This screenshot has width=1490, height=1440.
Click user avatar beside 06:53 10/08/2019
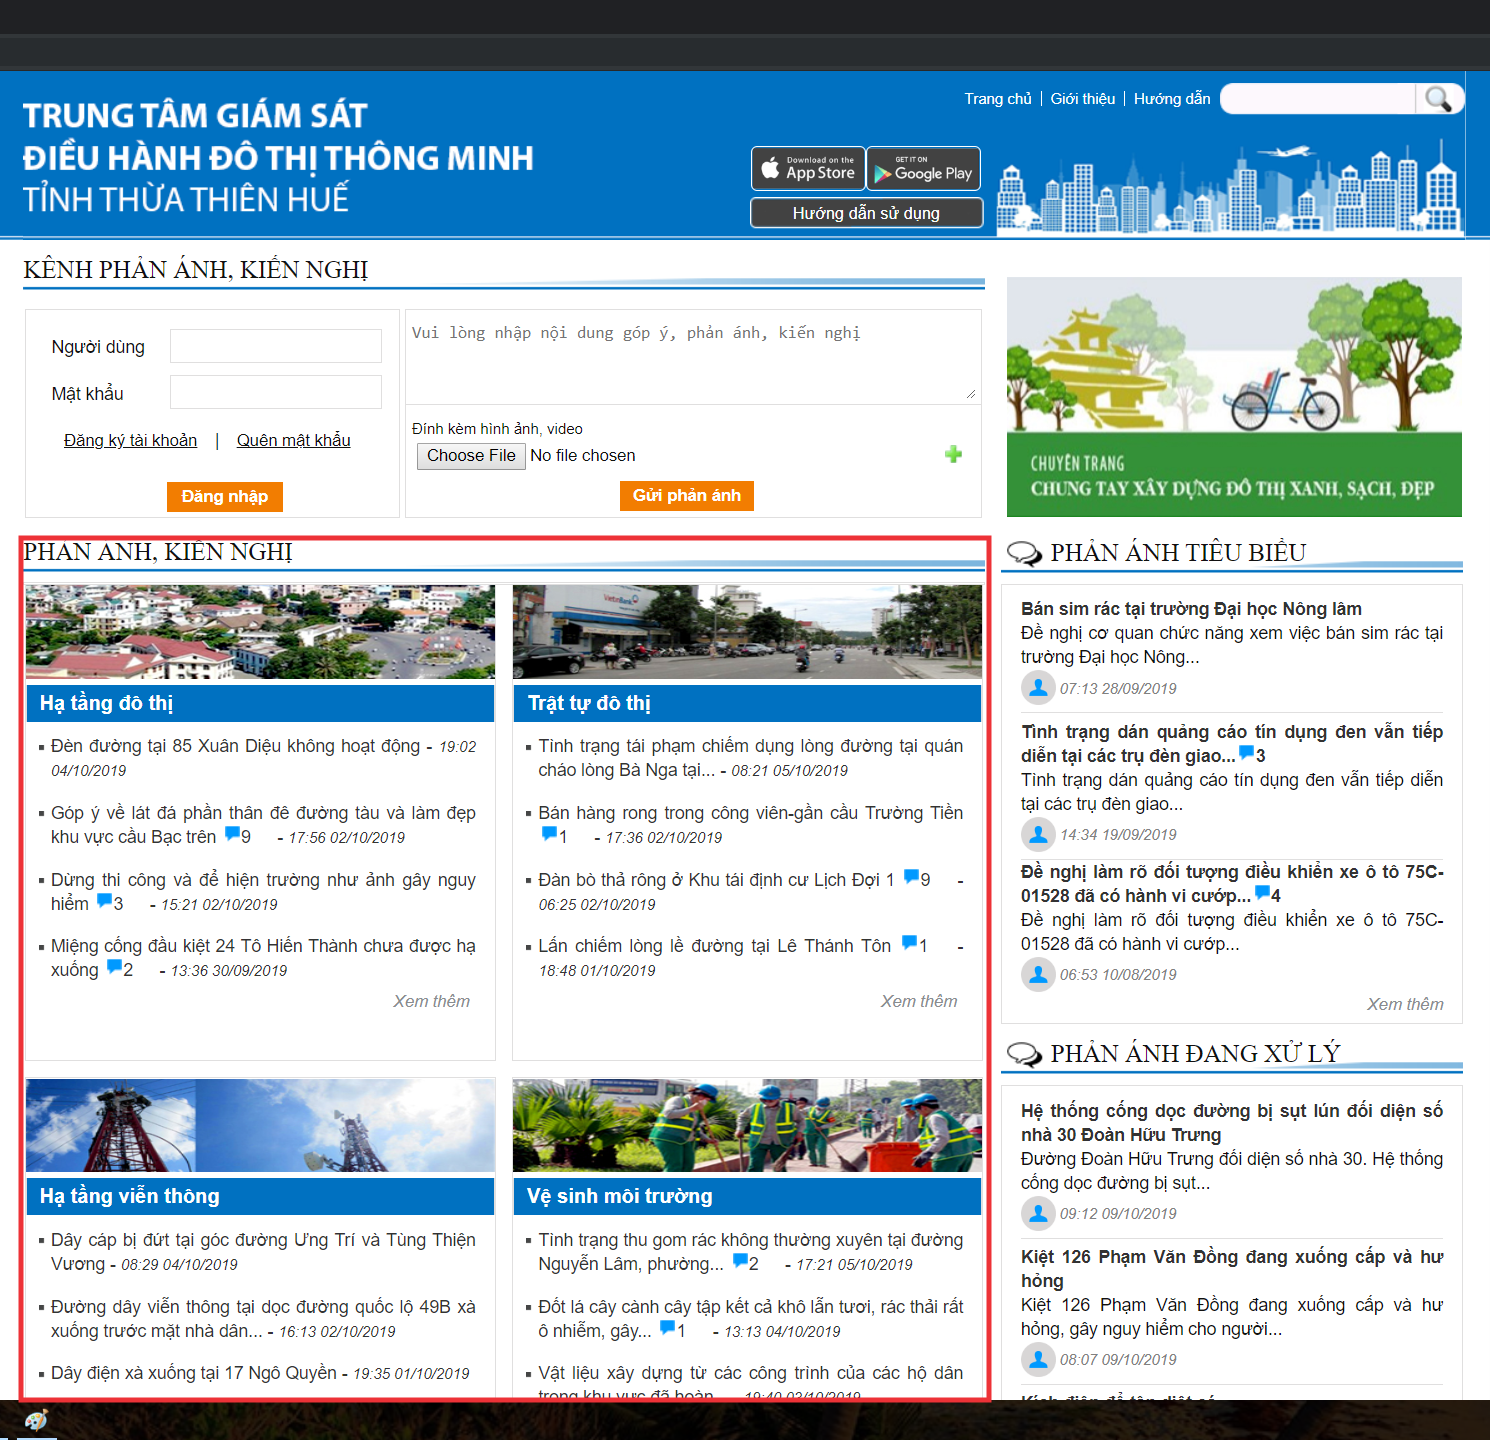pos(1038,974)
